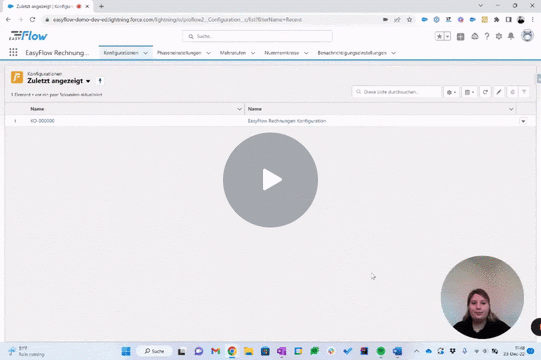The height and width of the screenshot is (360, 541).
Task: Toggle the list view filter panel
Action: [x=524, y=92]
